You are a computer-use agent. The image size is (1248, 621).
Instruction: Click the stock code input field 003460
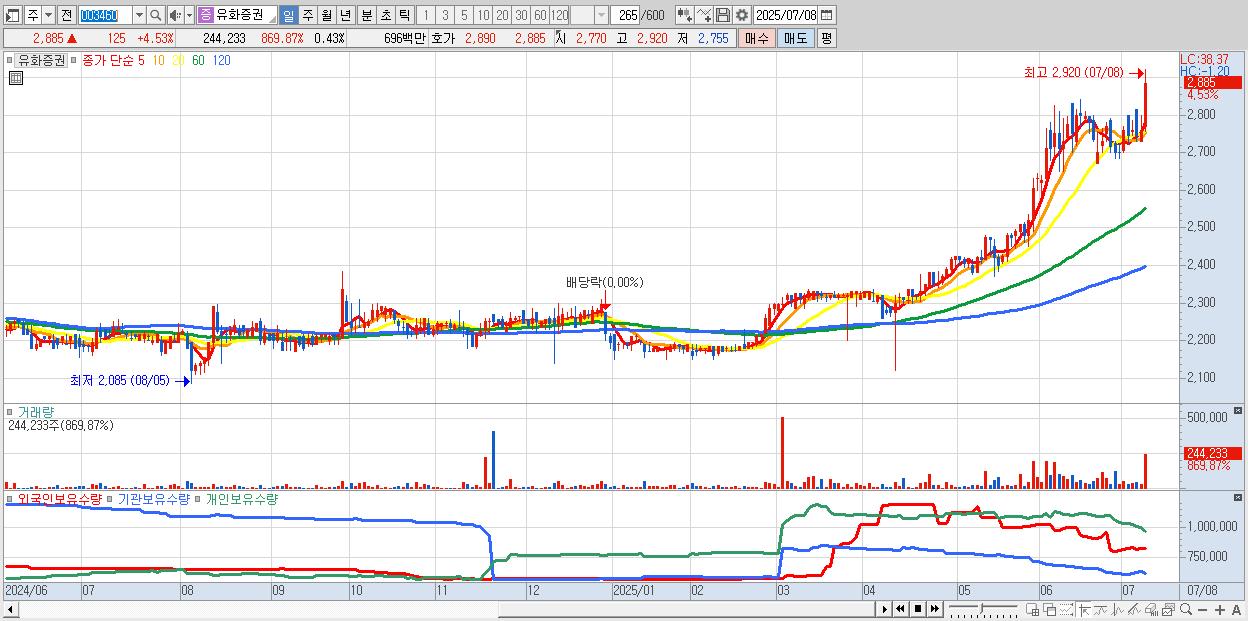tap(105, 15)
